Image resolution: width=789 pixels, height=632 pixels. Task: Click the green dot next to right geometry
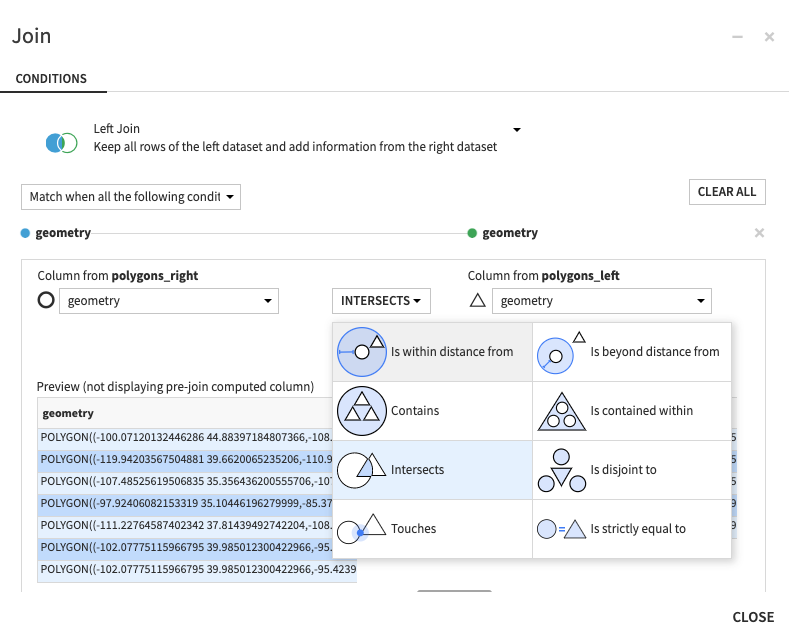472,233
